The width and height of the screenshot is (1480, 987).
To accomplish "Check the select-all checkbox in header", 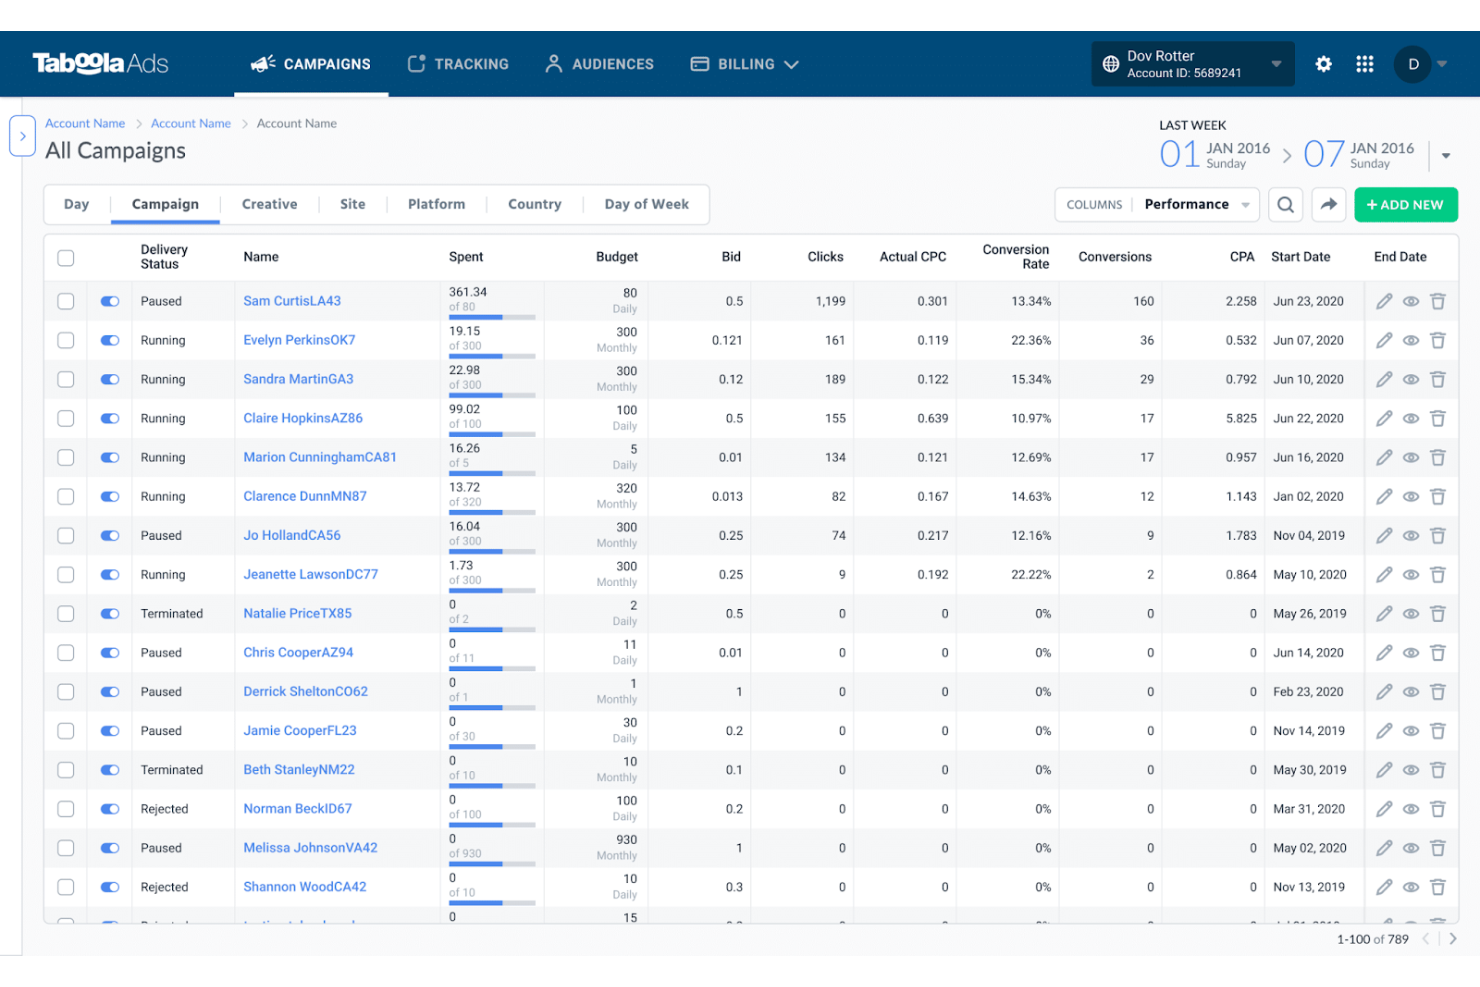I will 65,257.
